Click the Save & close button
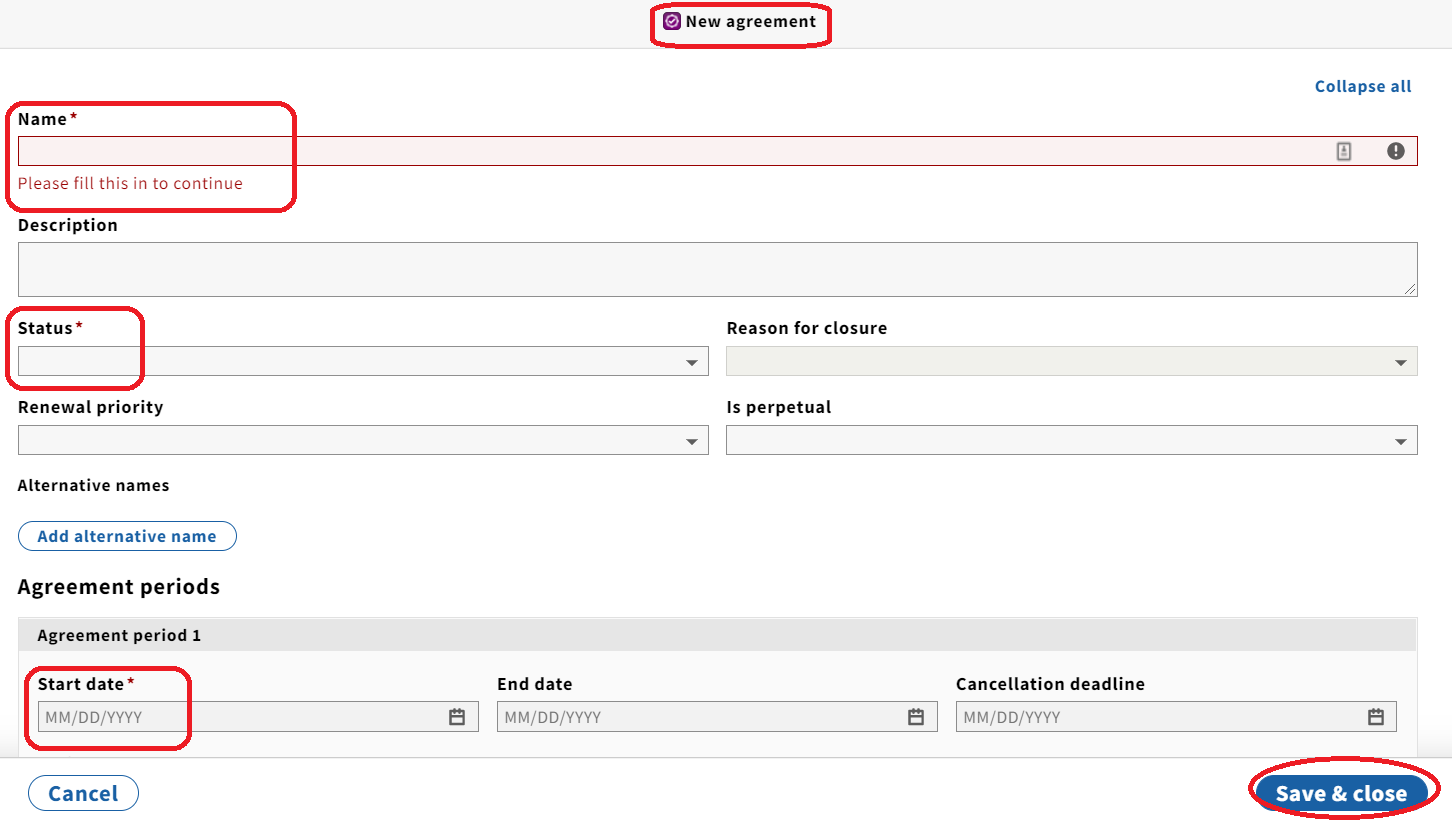The height and width of the screenshot is (825, 1452). coord(1341,793)
